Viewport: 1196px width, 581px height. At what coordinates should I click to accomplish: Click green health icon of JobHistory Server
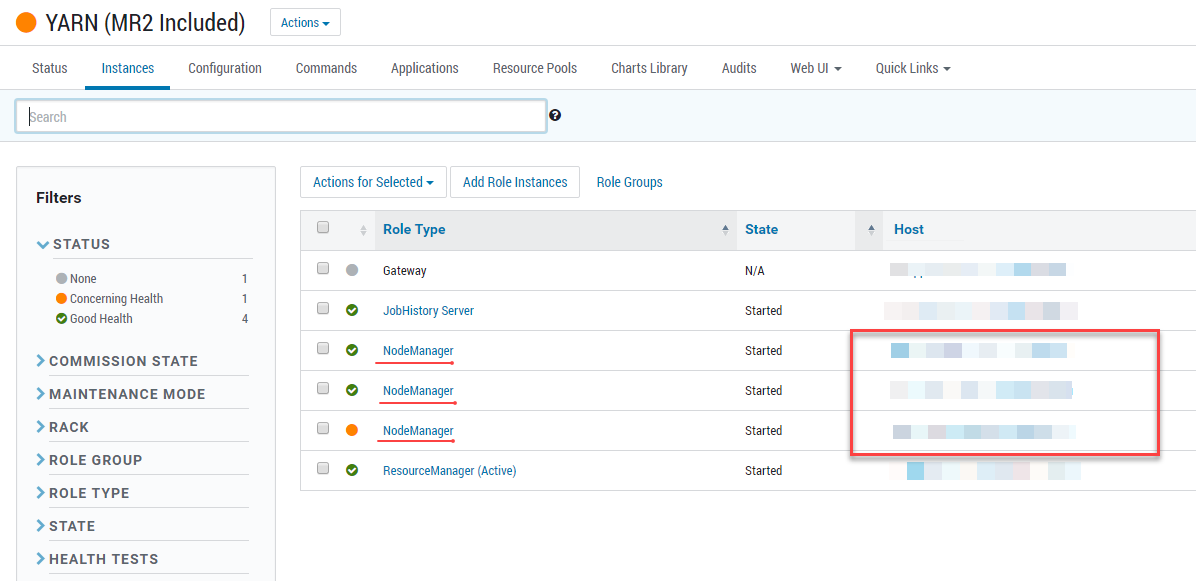click(352, 310)
